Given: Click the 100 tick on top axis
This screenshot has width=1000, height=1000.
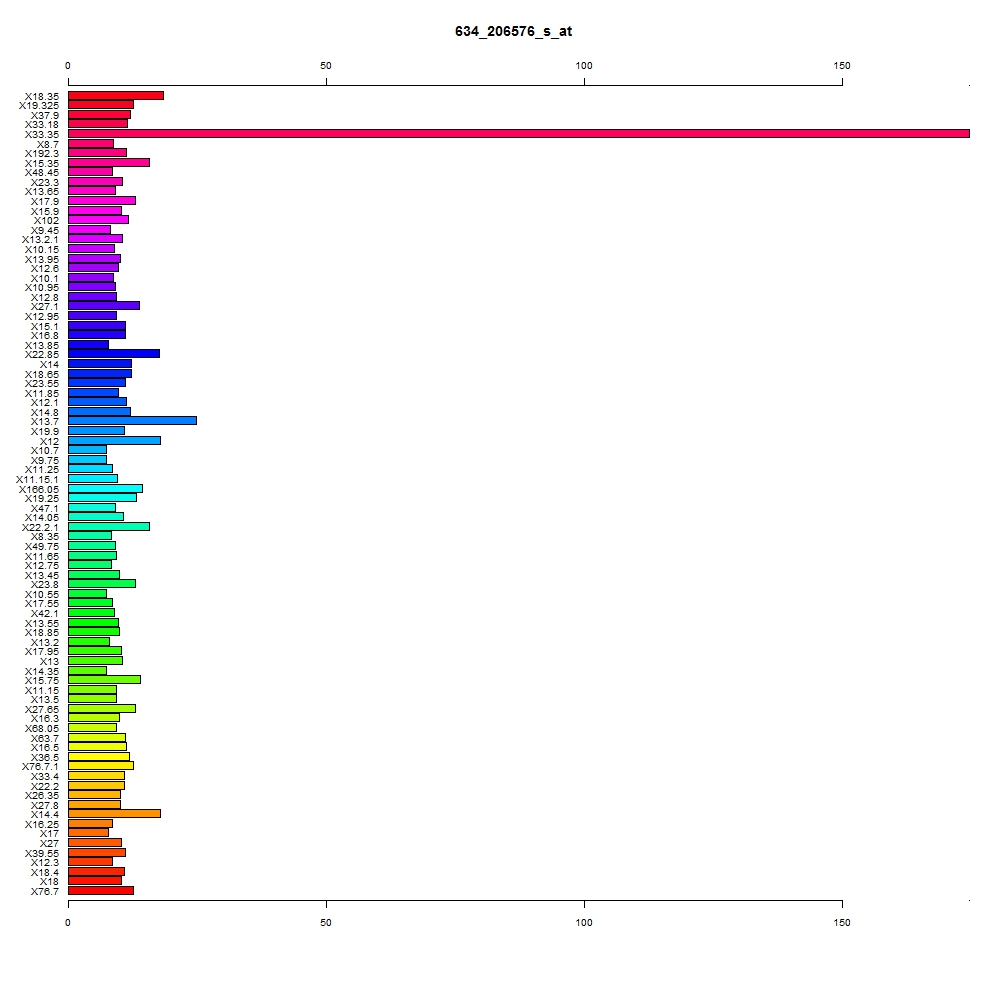Looking at the screenshot, I should pyautogui.click(x=584, y=66).
